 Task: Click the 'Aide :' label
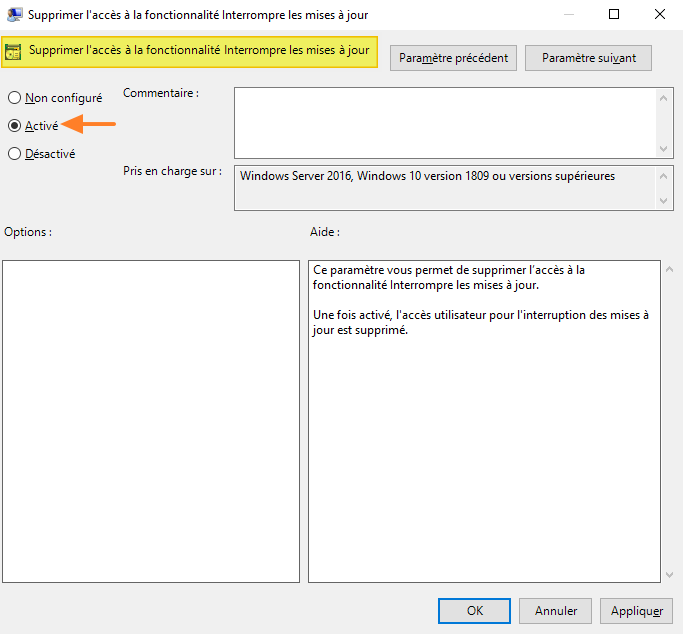[x=325, y=232]
